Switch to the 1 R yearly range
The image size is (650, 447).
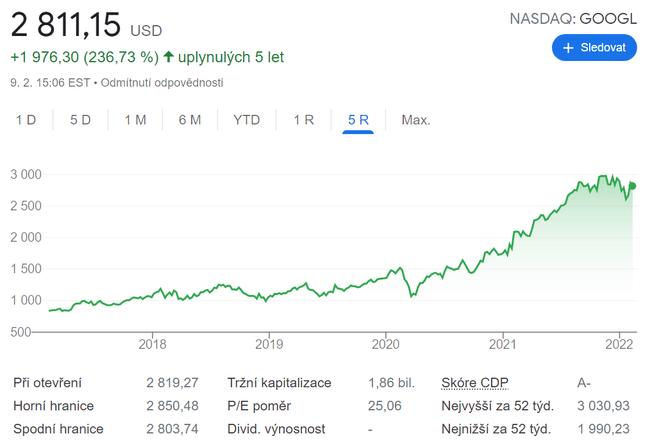pos(303,120)
